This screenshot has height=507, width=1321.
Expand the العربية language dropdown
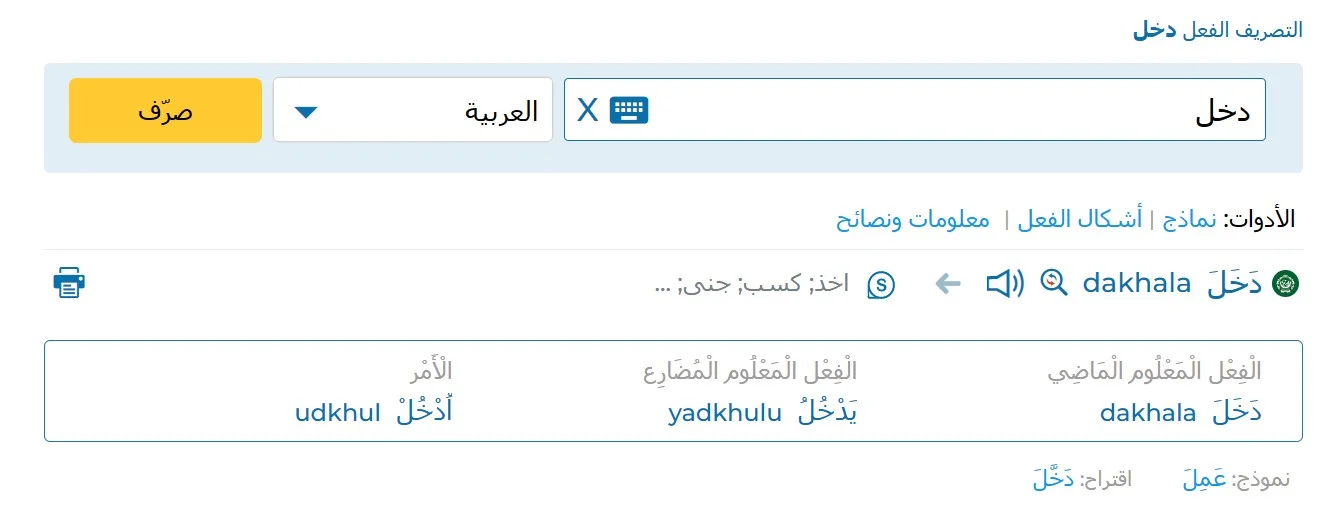[413, 110]
